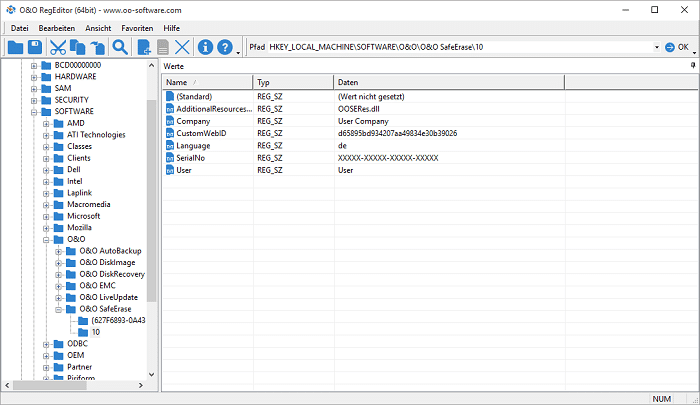Open help via question mark icon
The image size is (700, 405).
225,47
